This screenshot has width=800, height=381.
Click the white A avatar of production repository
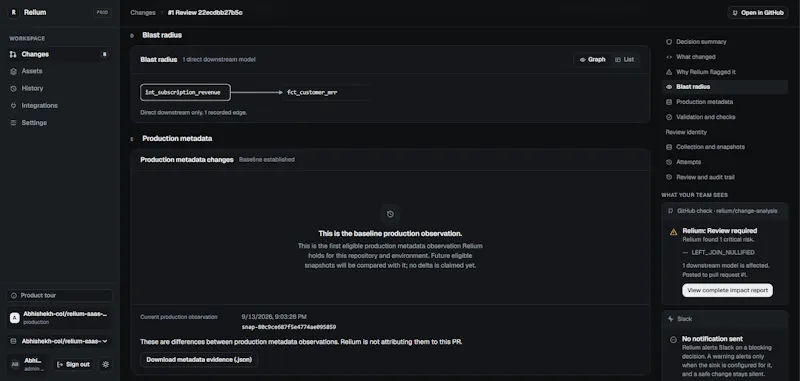click(x=15, y=318)
